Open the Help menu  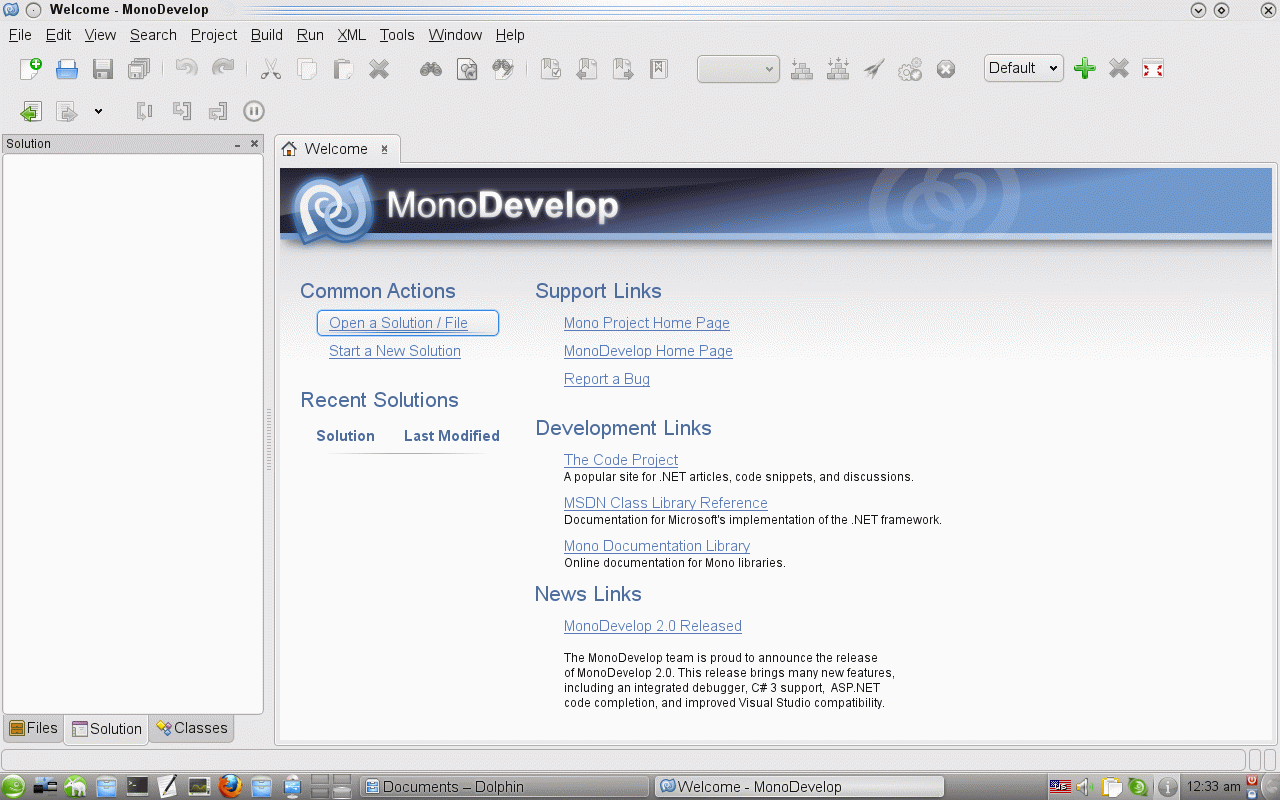point(510,35)
